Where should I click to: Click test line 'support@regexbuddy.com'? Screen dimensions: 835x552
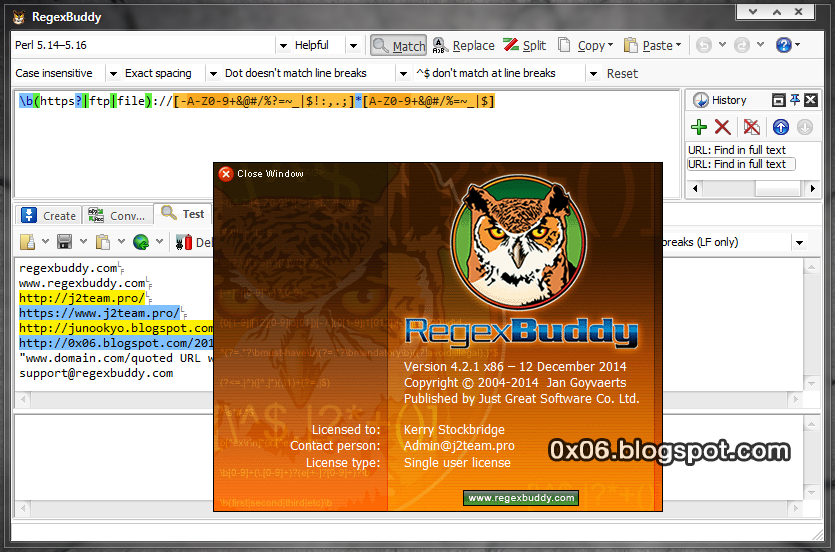point(96,373)
